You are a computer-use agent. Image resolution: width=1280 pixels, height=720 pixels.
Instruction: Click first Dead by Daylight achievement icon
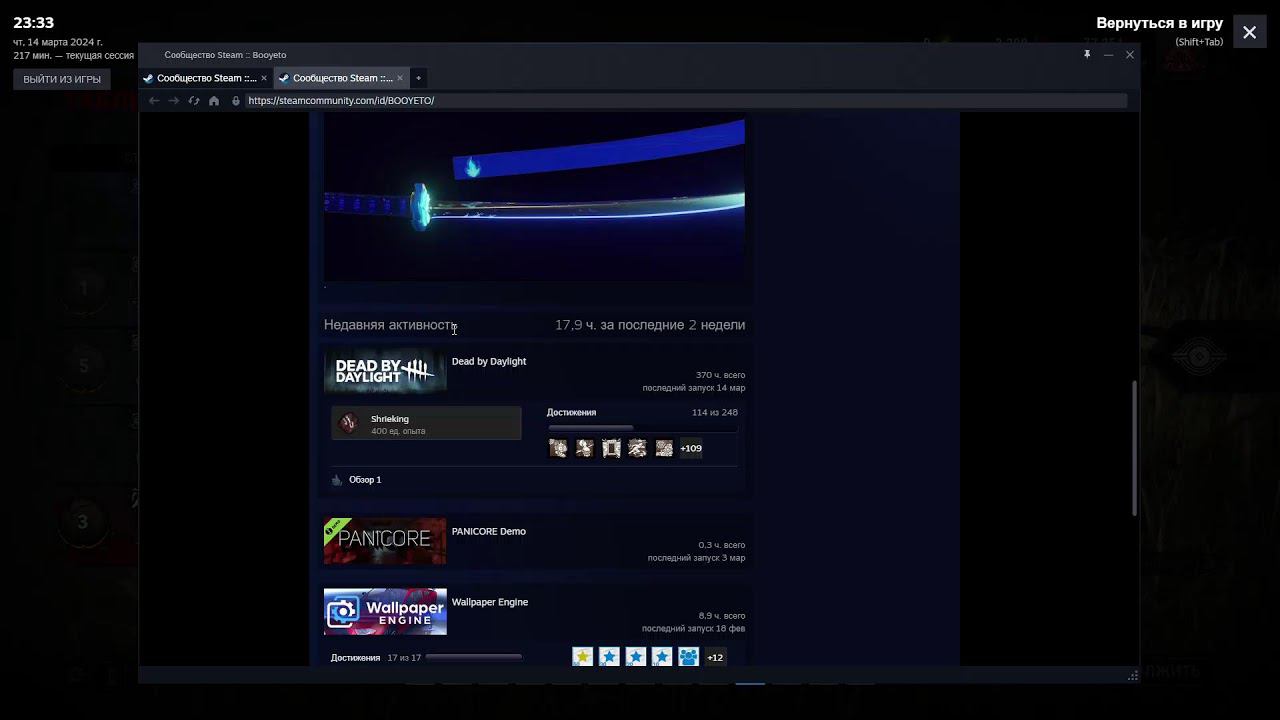click(x=558, y=449)
